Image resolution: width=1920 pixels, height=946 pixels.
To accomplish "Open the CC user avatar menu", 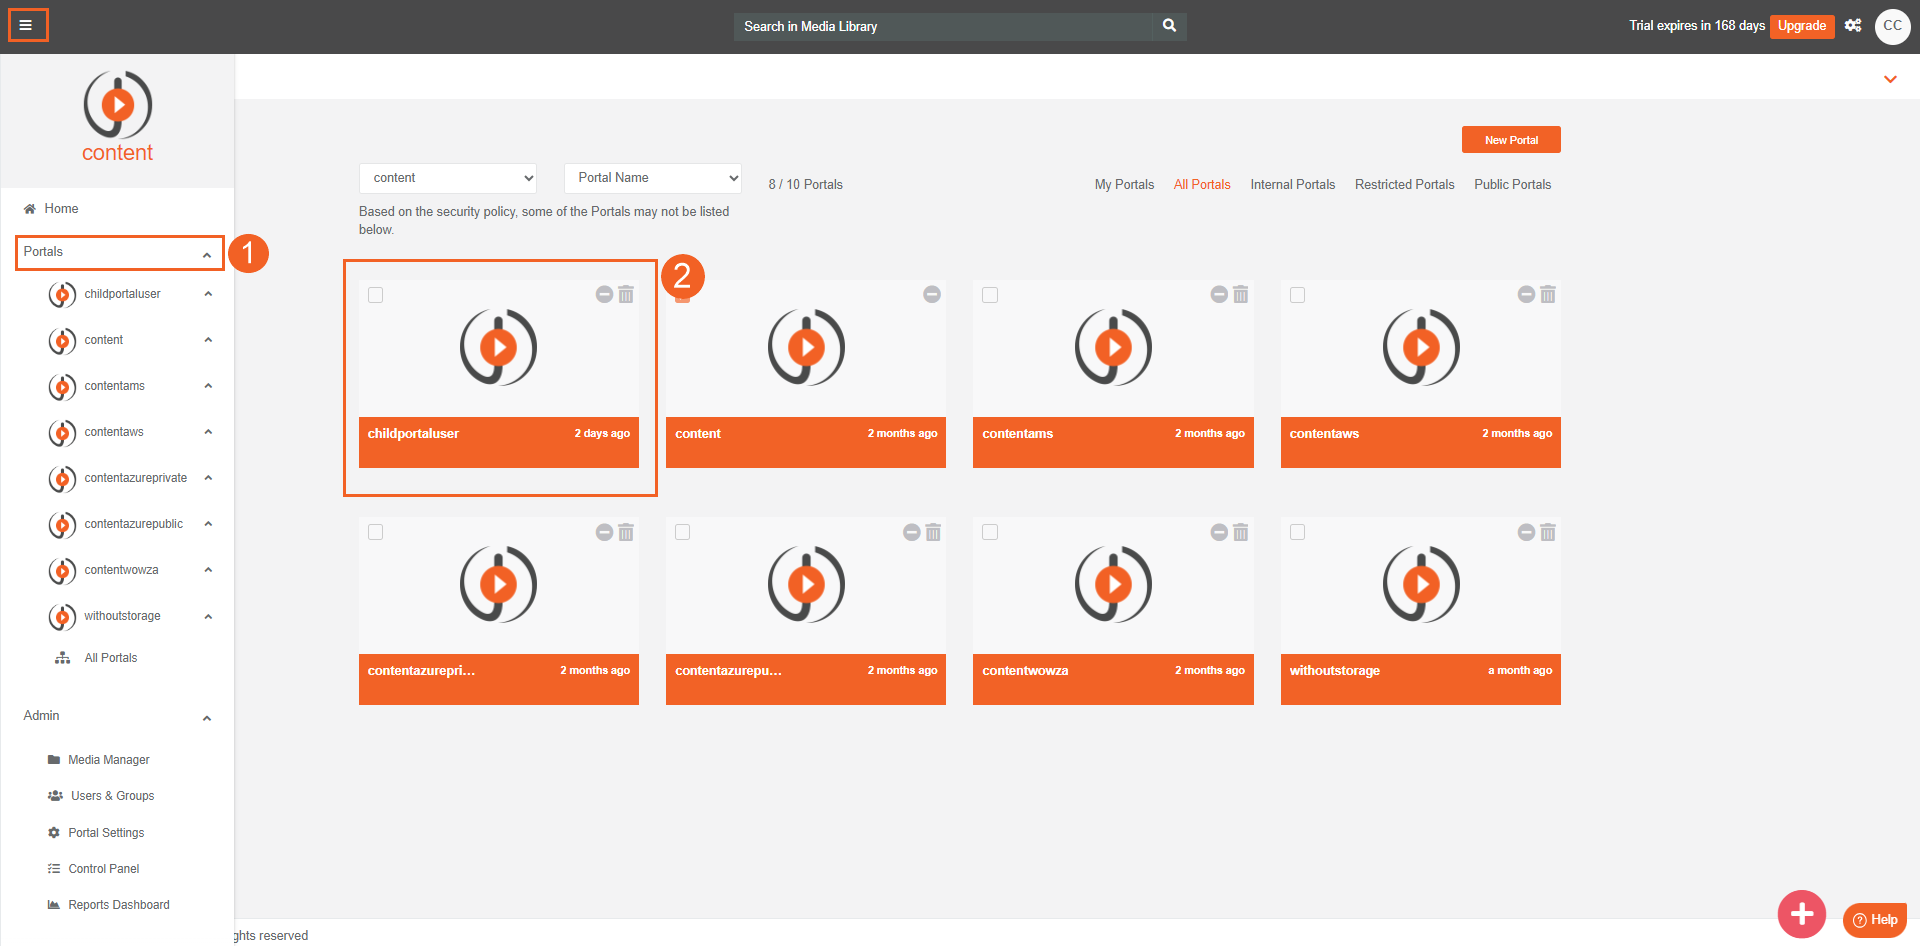I will coord(1892,26).
